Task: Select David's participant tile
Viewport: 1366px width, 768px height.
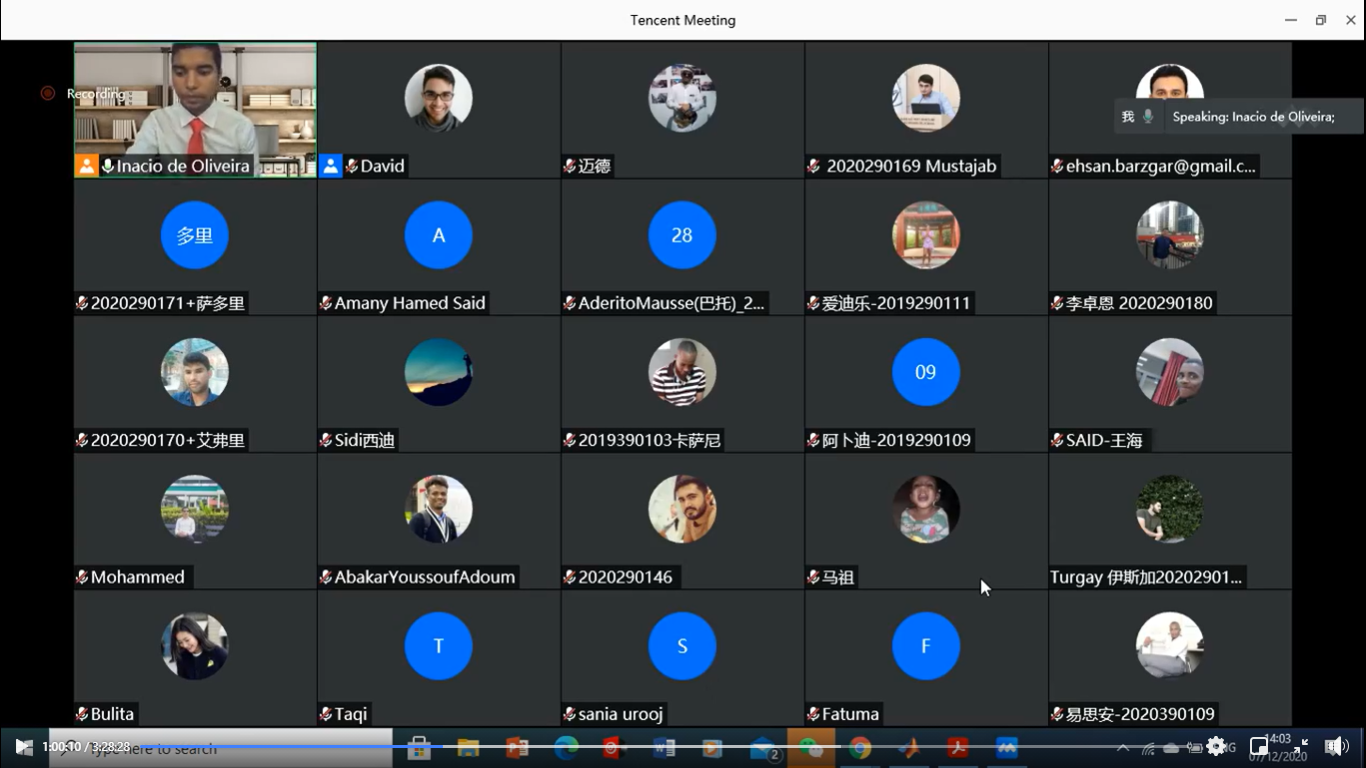Action: (x=438, y=110)
